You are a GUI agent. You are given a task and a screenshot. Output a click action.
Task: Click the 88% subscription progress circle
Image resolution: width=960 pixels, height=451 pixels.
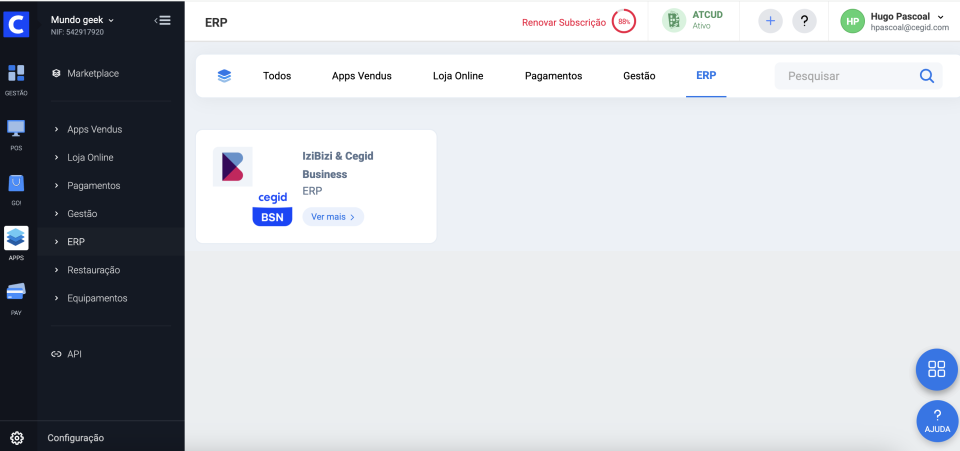624,21
